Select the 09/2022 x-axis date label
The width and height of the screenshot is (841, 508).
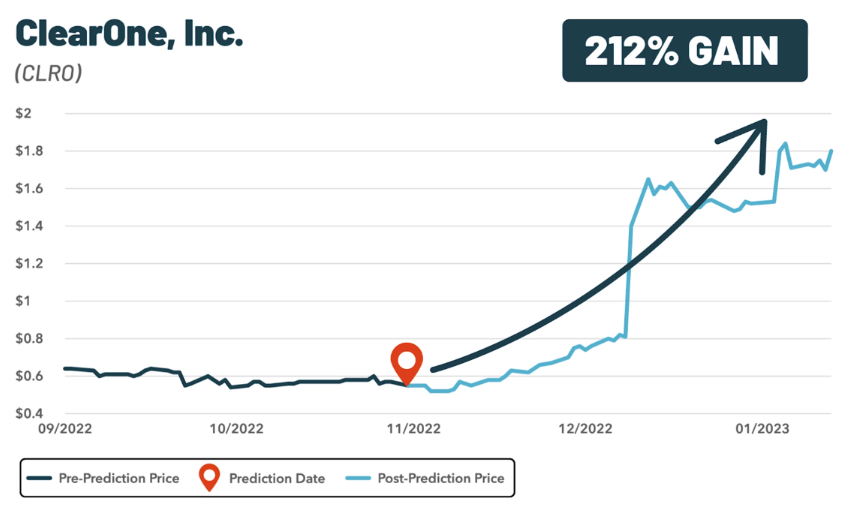click(58, 429)
